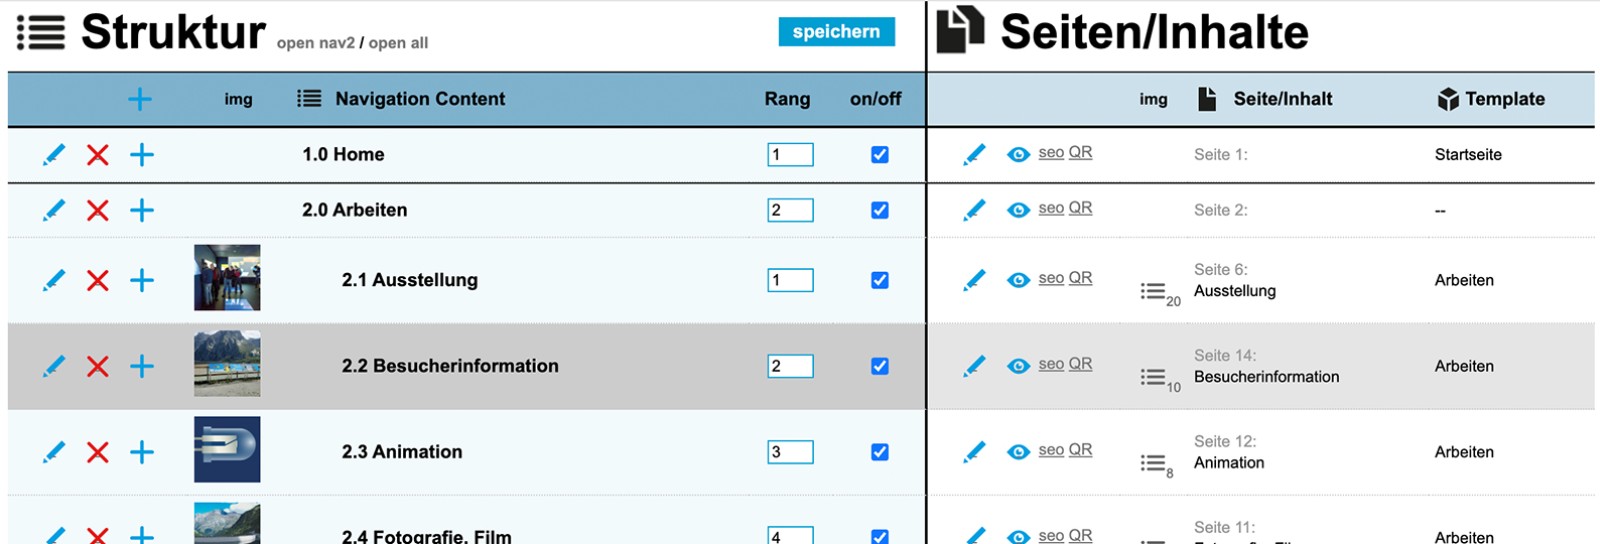The height and width of the screenshot is (544, 1600).
Task: Edit Seite 14 Besucherinformation page pencil
Action: (974, 366)
